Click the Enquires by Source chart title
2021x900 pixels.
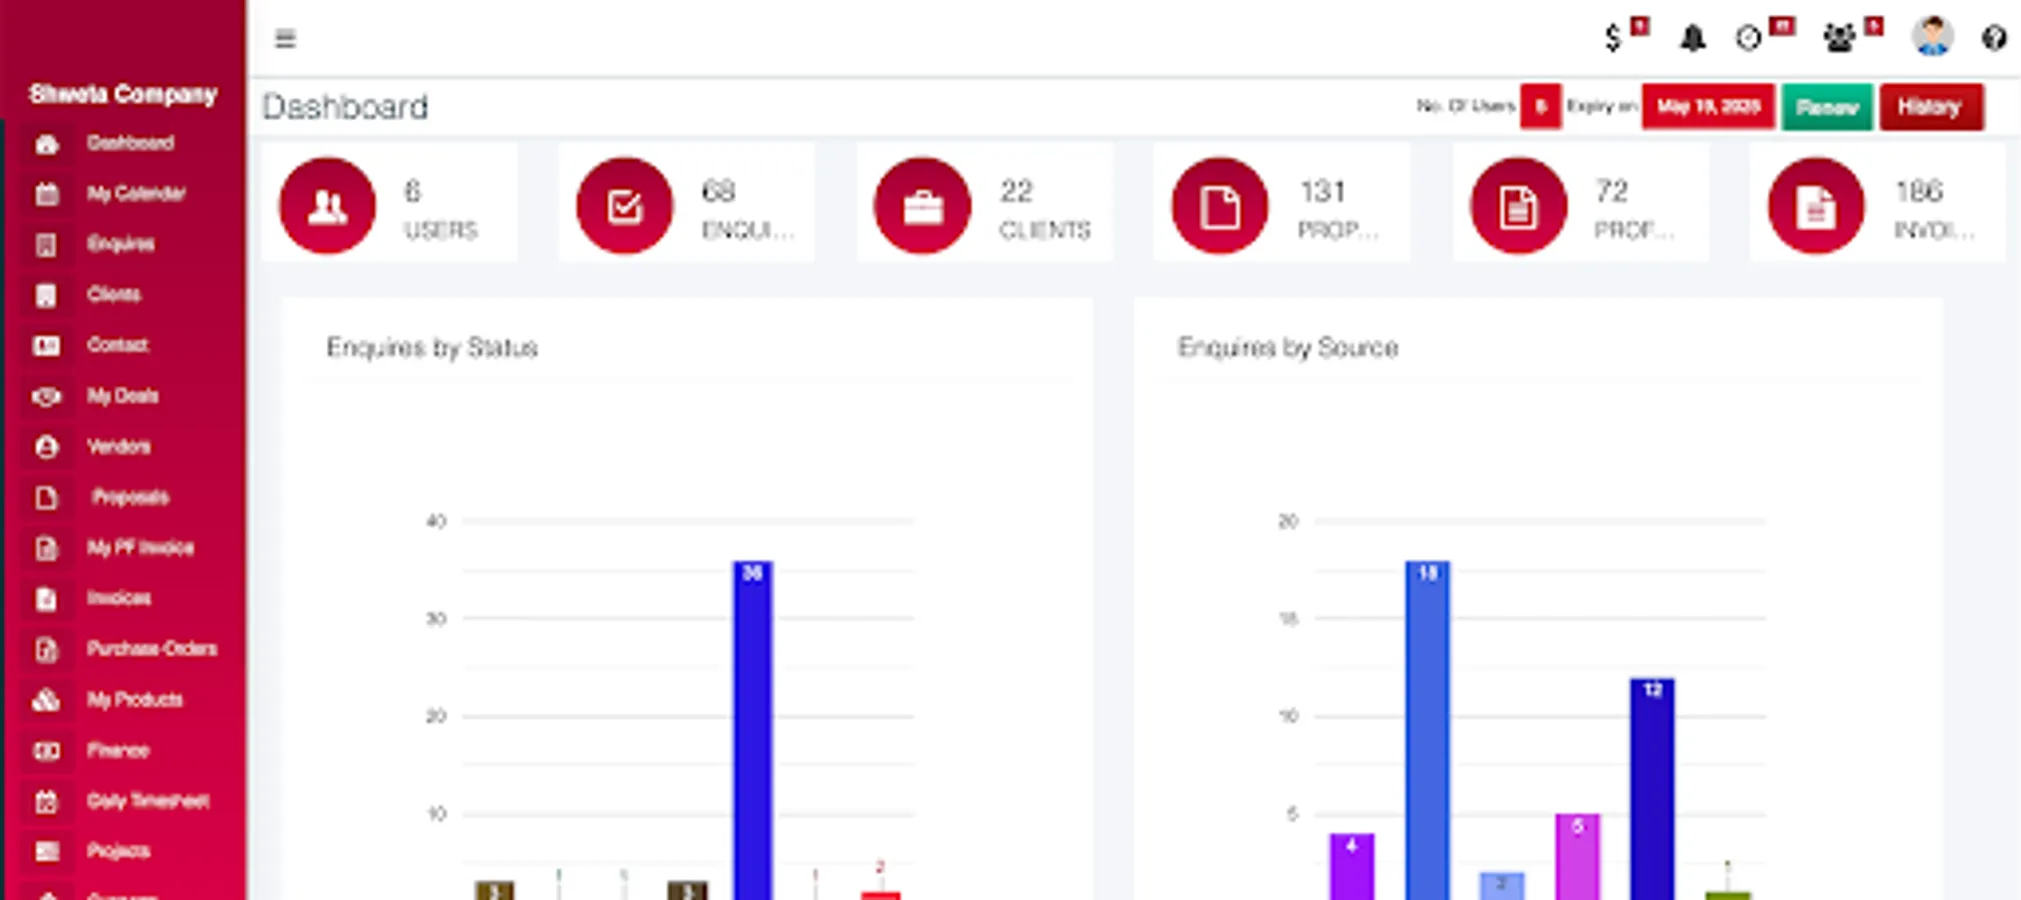[x=1288, y=348]
